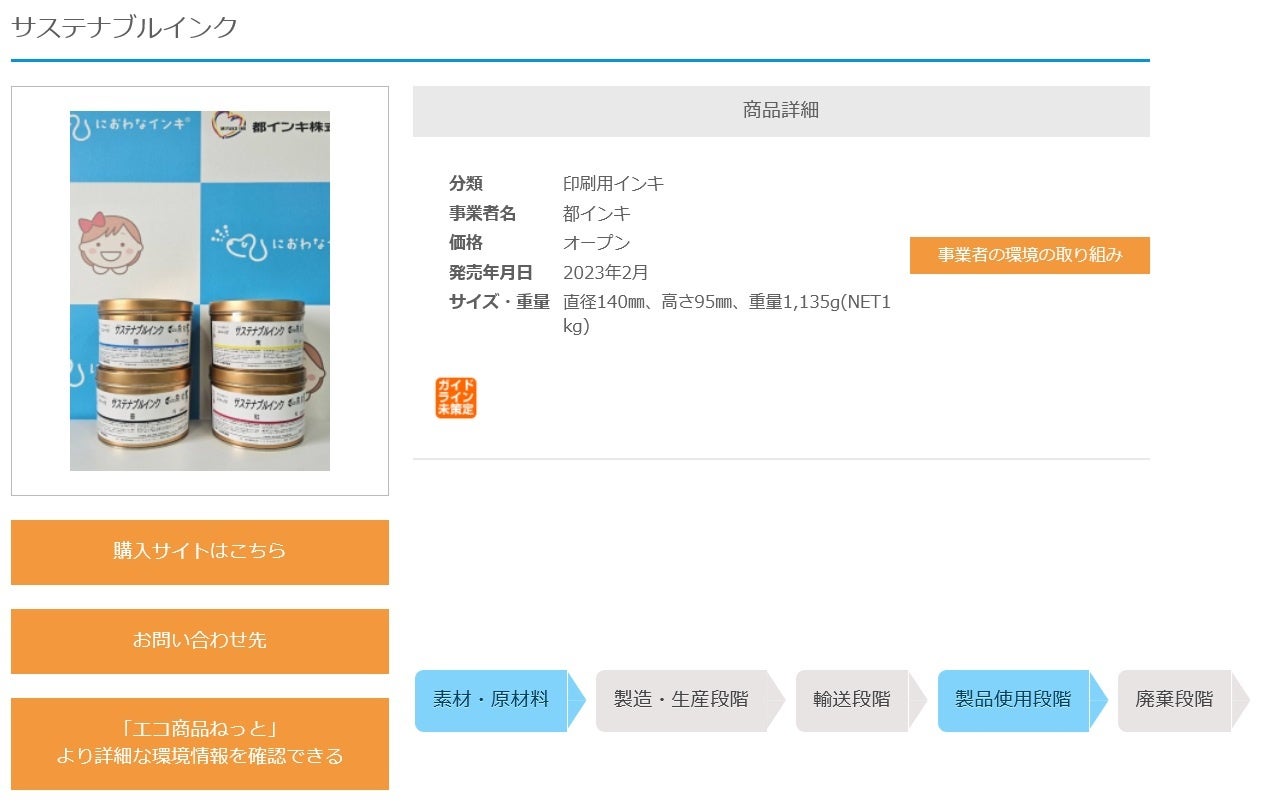
Task: Click the 事業者名 label
Action: [x=483, y=214]
